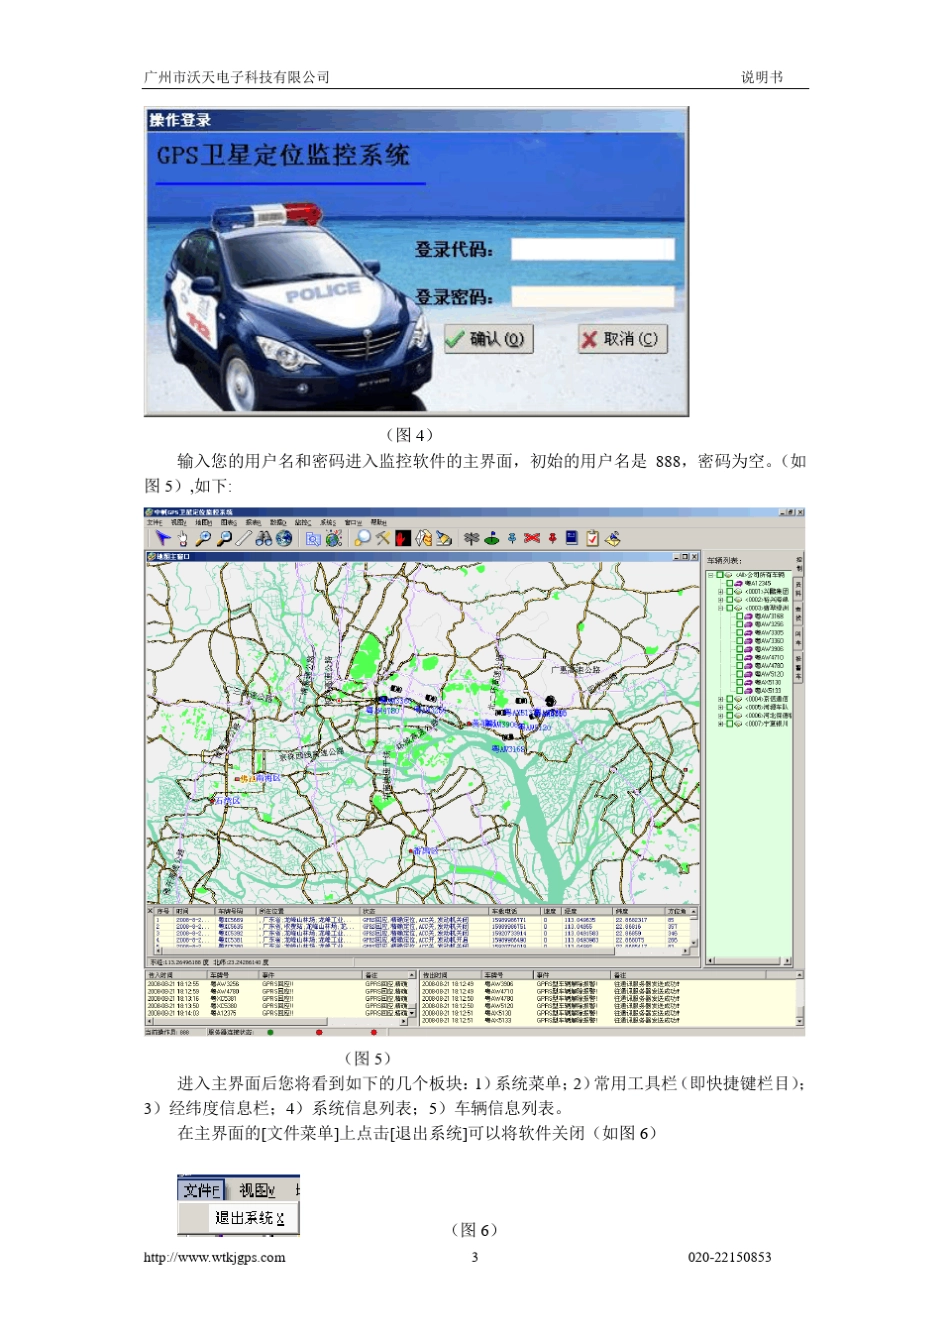
Task: Select the zoom out magnifier tool
Action: point(224,538)
